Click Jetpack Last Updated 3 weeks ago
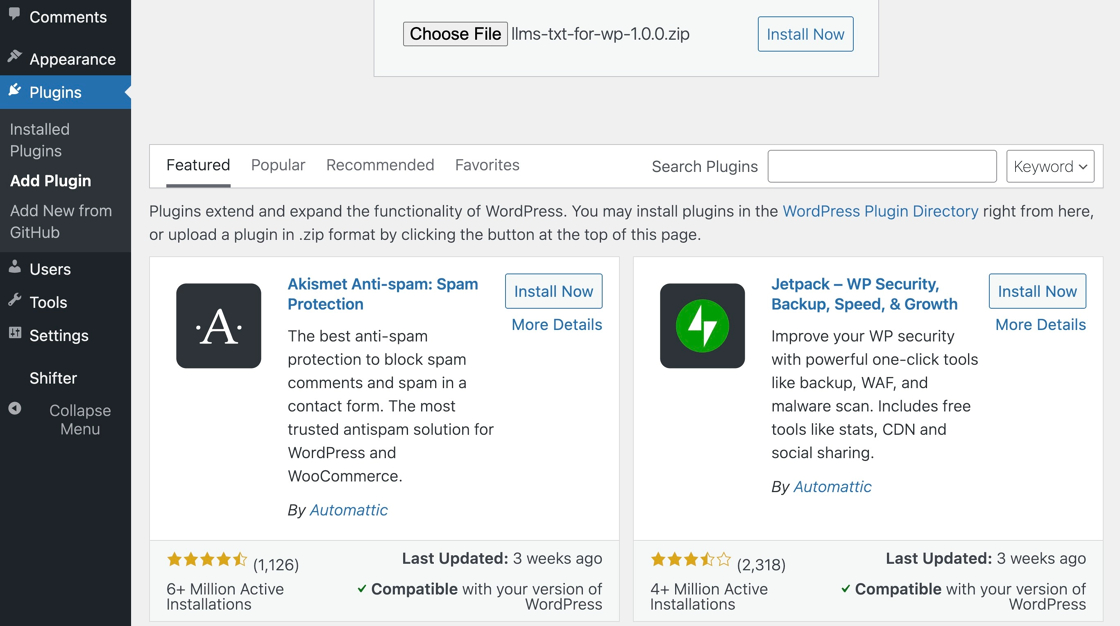Screen dimensions: 1120x626 coord(986,559)
